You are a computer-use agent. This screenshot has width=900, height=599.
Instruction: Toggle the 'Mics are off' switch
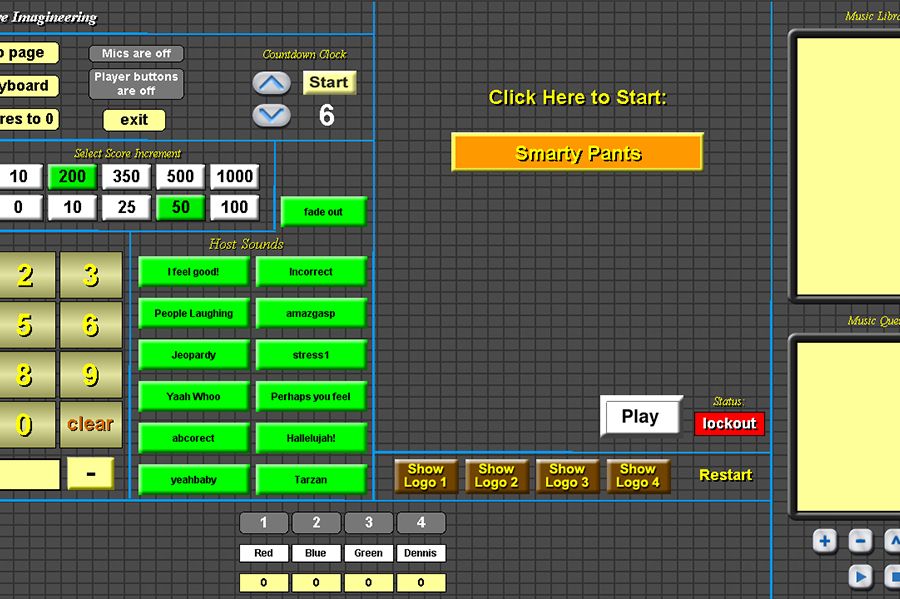coord(136,53)
